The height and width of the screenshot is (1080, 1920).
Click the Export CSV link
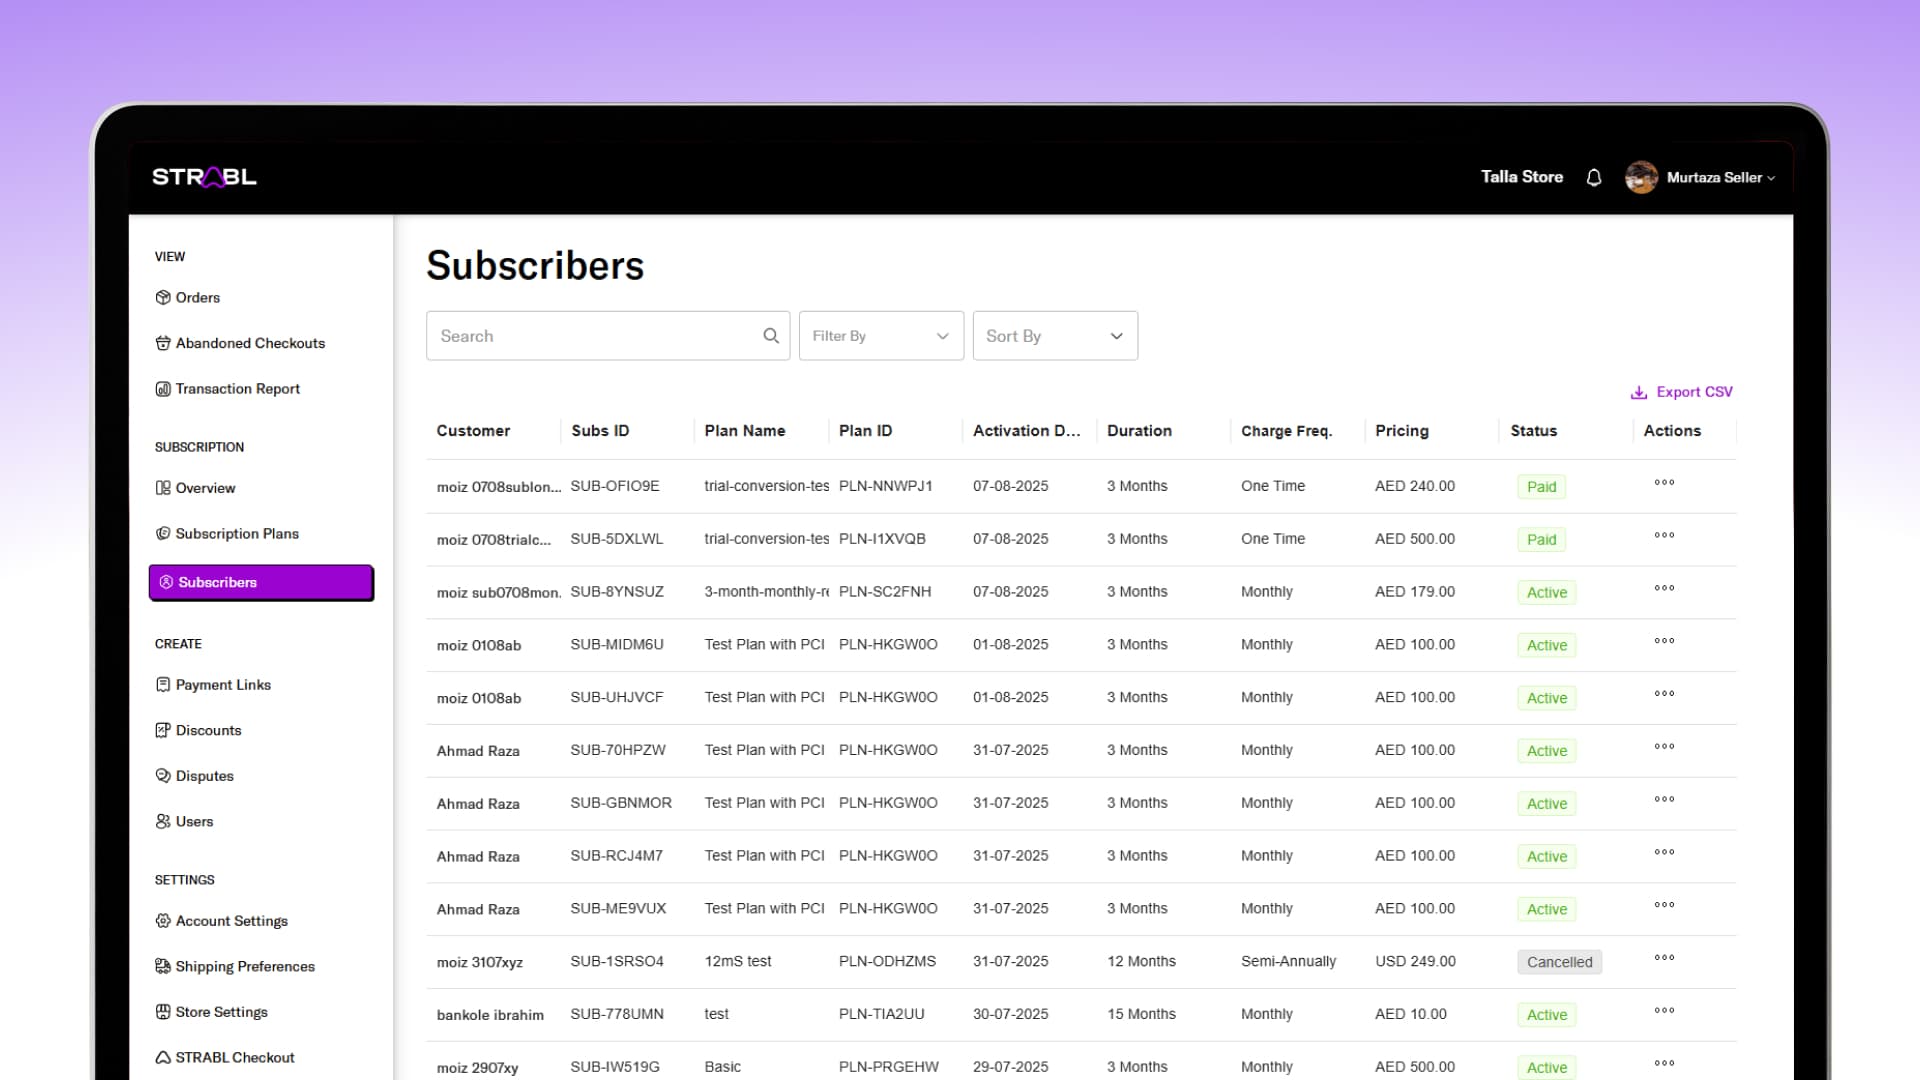1694,392
